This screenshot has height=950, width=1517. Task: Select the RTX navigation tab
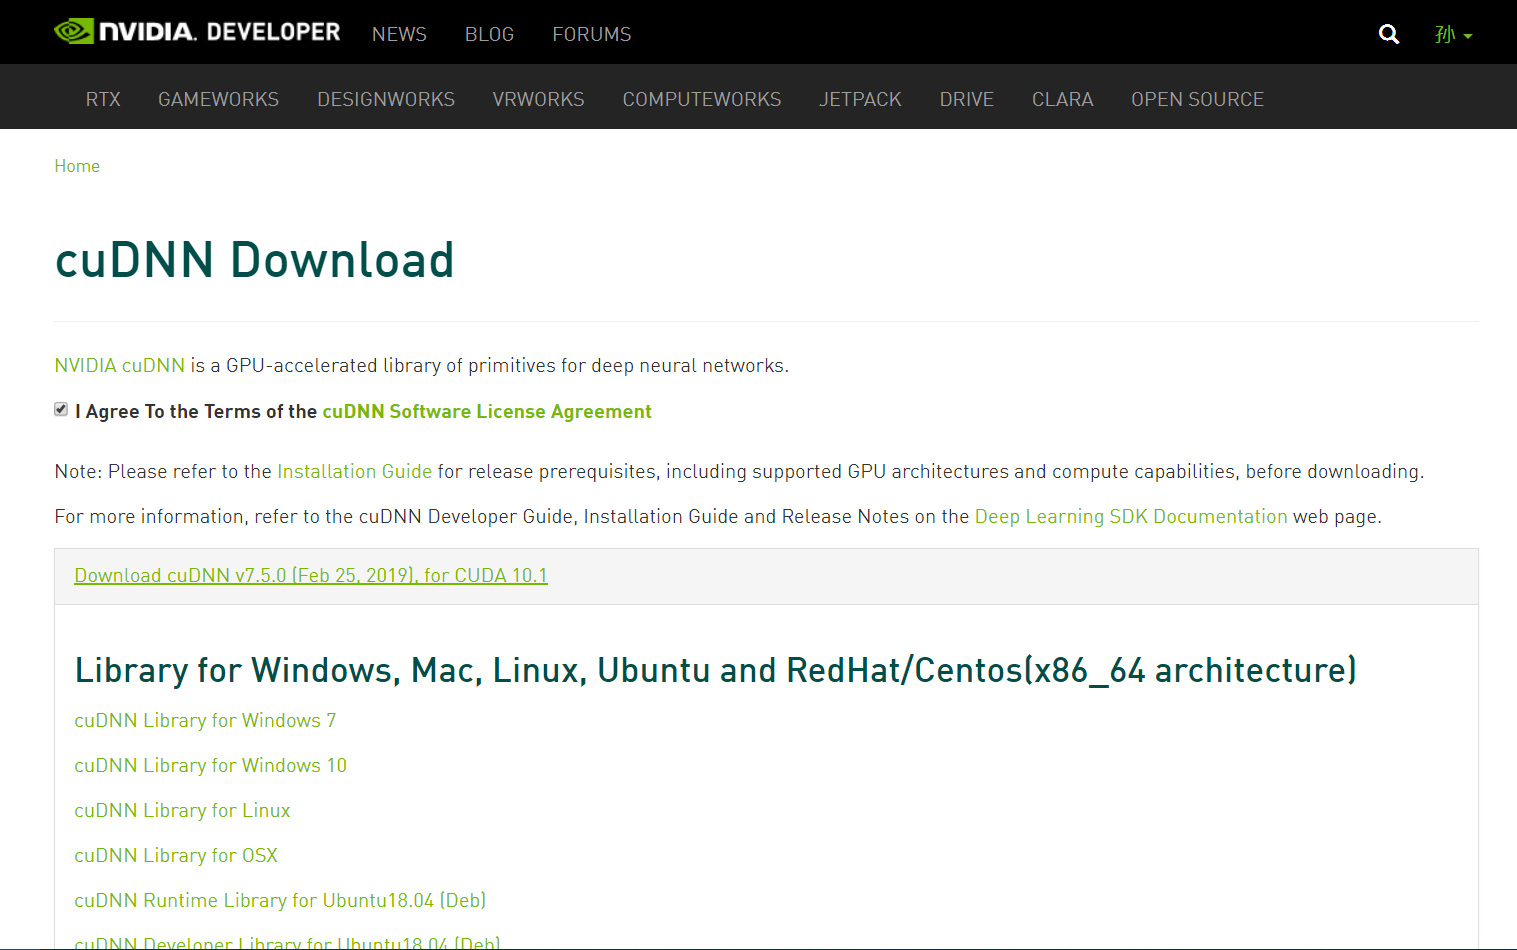tap(103, 99)
